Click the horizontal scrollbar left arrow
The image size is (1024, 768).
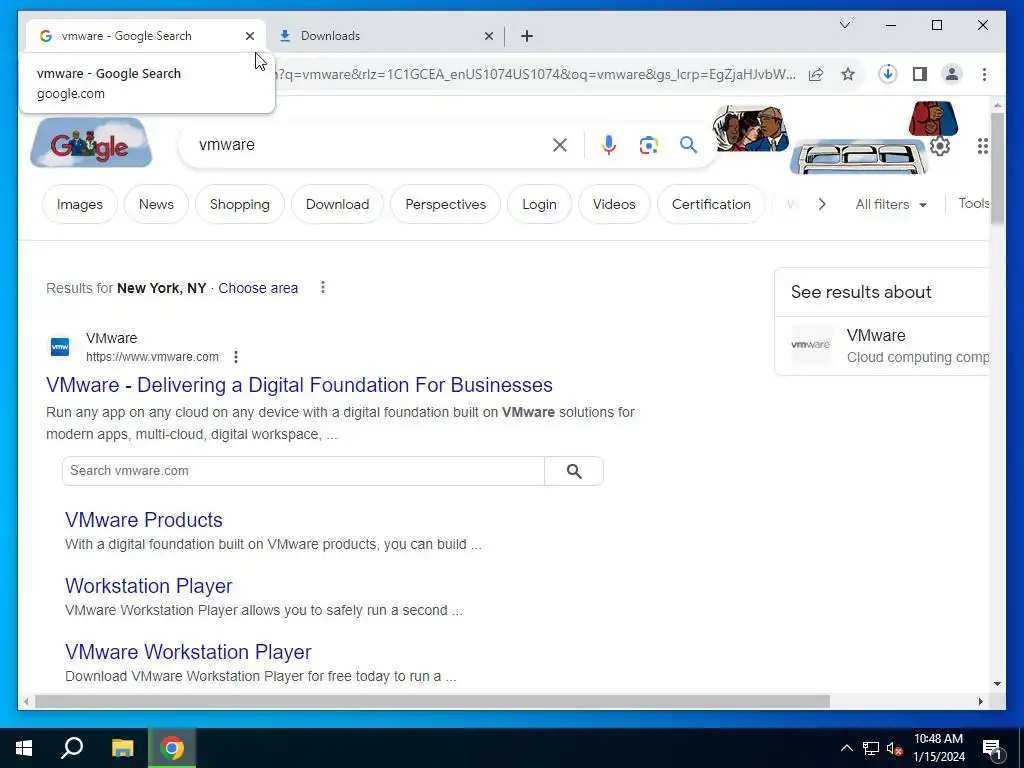click(26, 701)
